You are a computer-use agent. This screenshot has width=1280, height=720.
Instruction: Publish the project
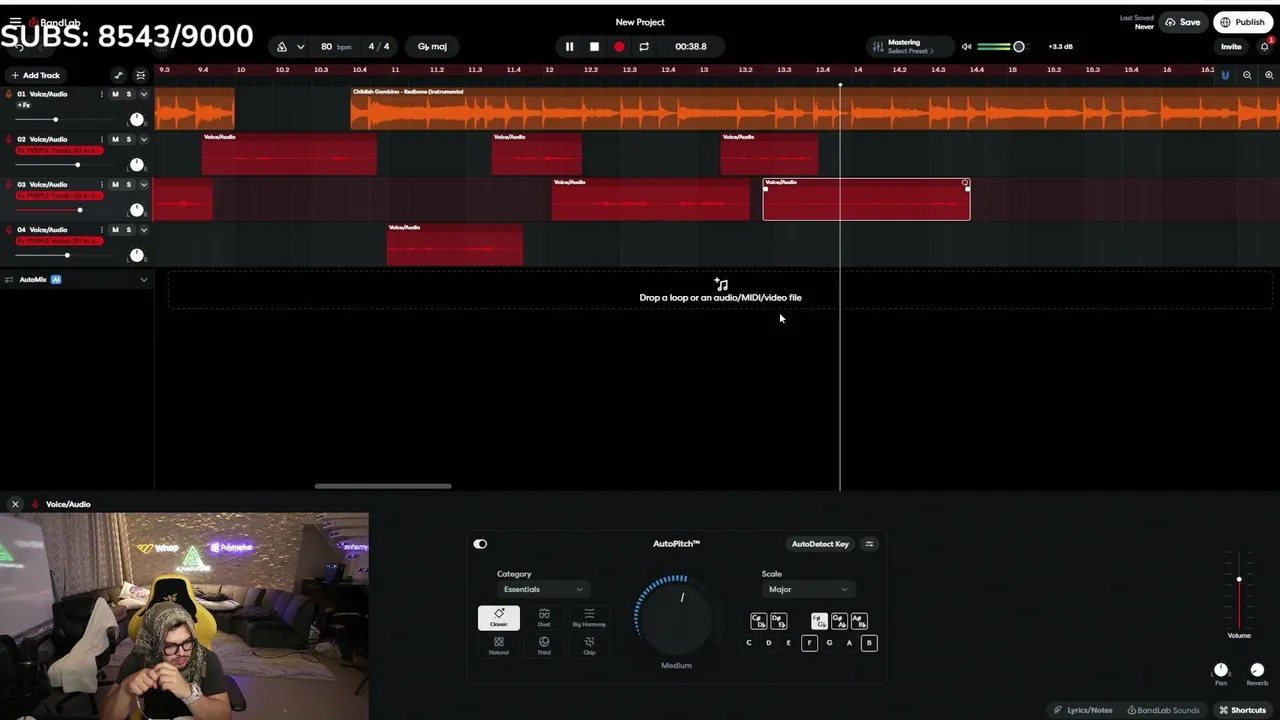pyautogui.click(x=1242, y=22)
